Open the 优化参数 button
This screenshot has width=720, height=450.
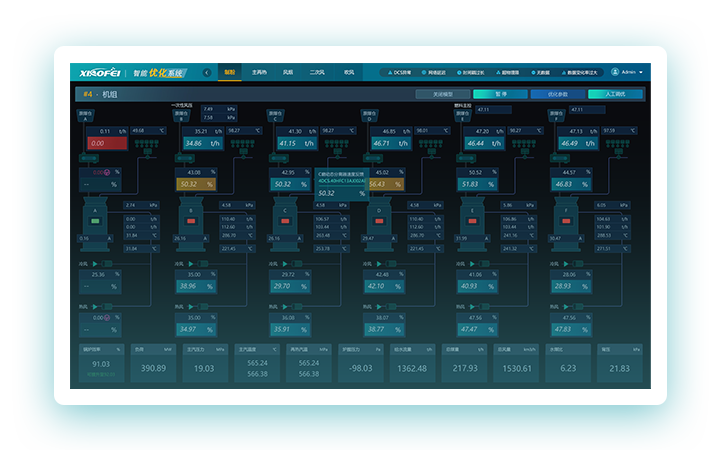point(558,94)
